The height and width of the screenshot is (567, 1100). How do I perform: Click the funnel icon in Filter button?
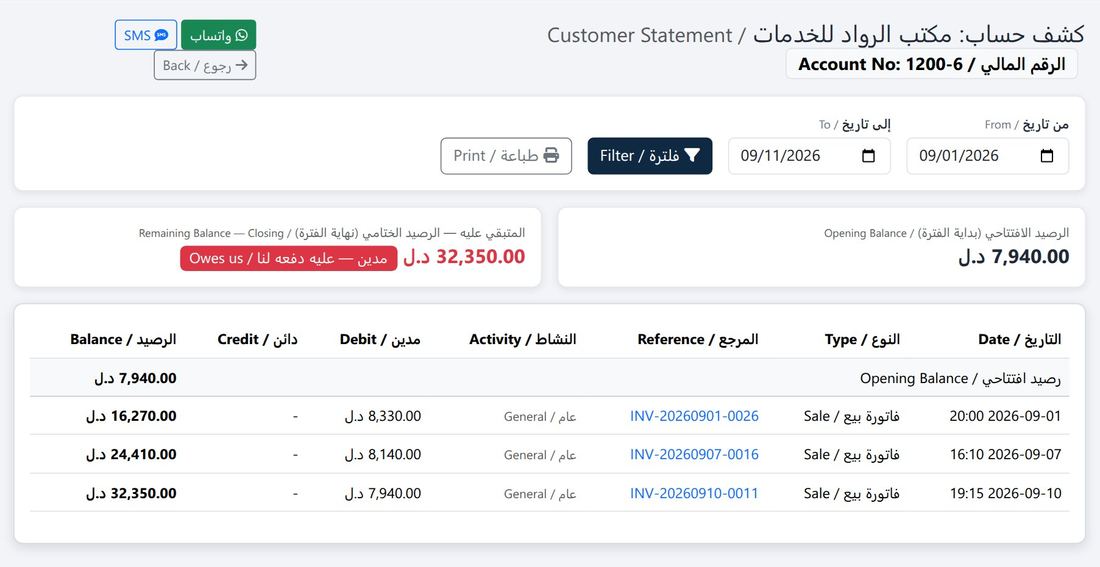coord(692,156)
